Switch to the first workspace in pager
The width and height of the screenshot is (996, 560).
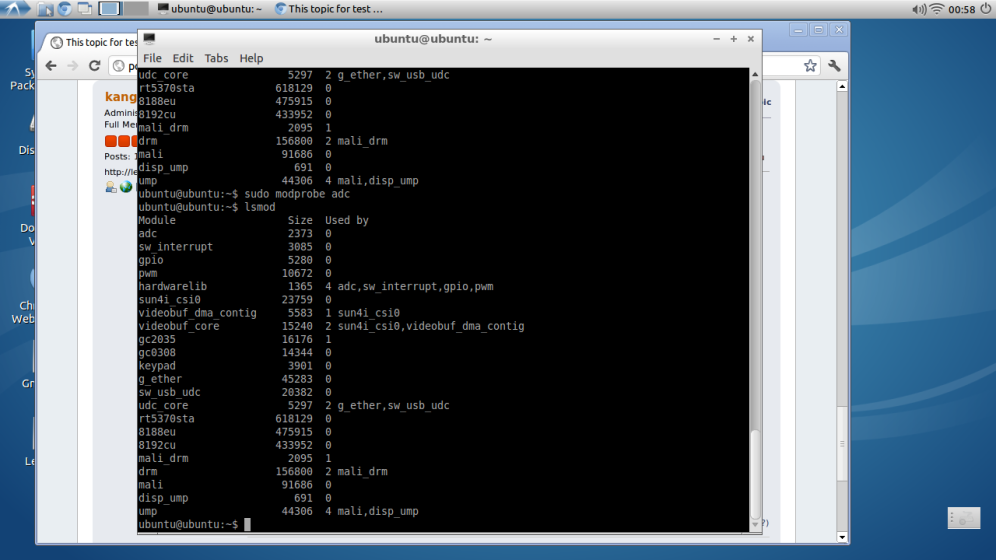[x=109, y=9]
